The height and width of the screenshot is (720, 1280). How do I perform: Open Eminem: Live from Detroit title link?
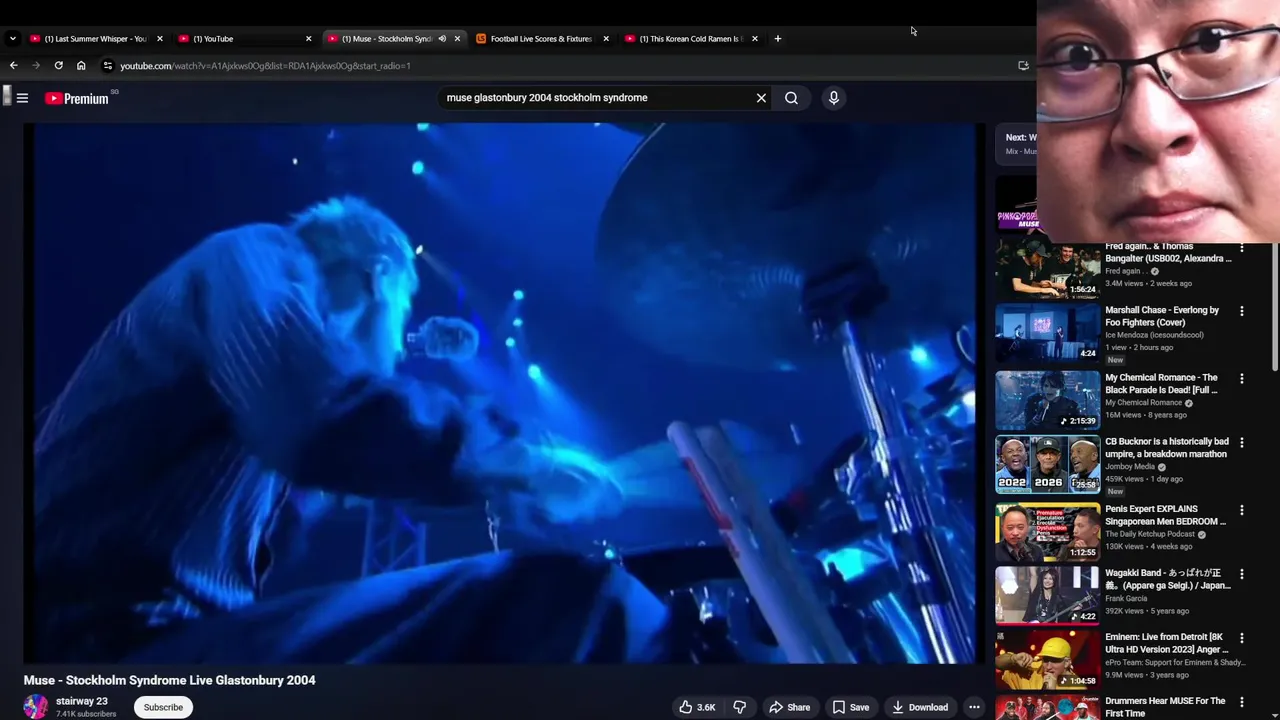pos(1167,643)
